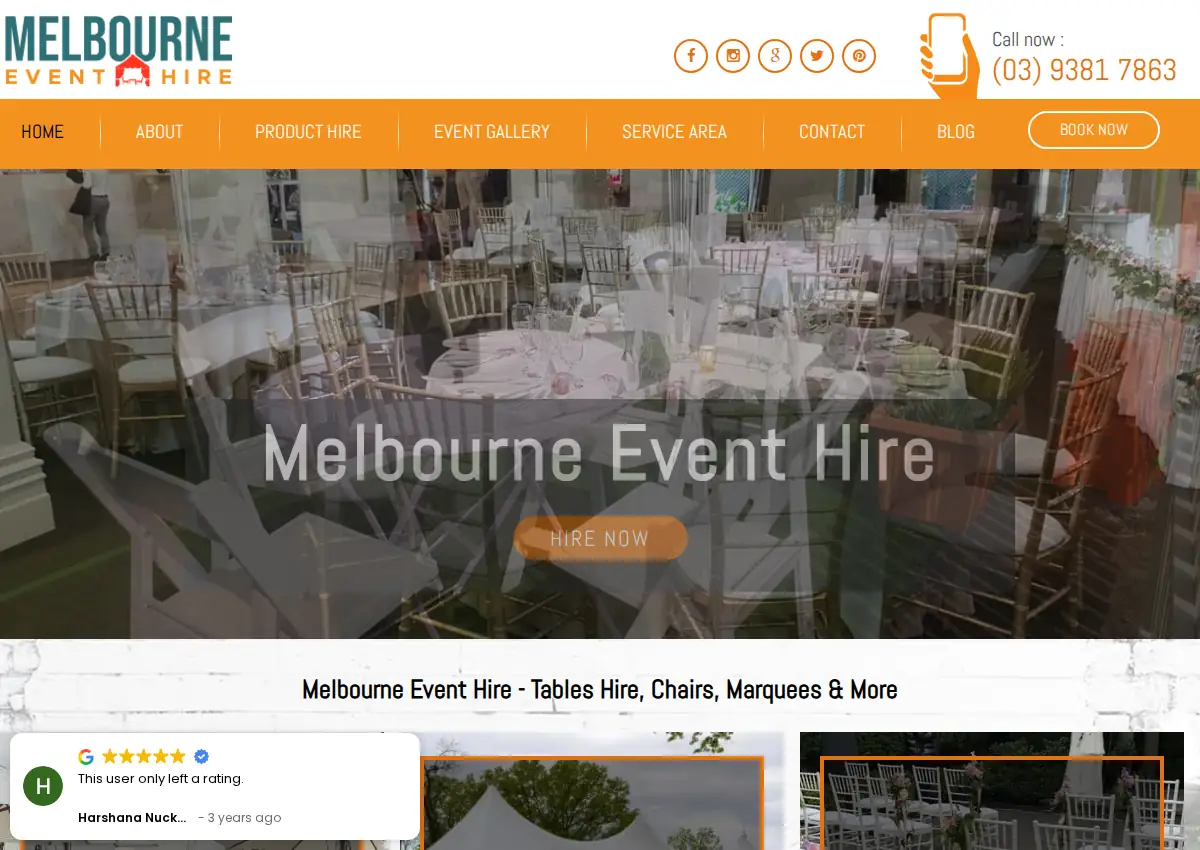The image size is (1200, 850).
Task: Click the BOOK NOW button
Action: coord(1094,130)
